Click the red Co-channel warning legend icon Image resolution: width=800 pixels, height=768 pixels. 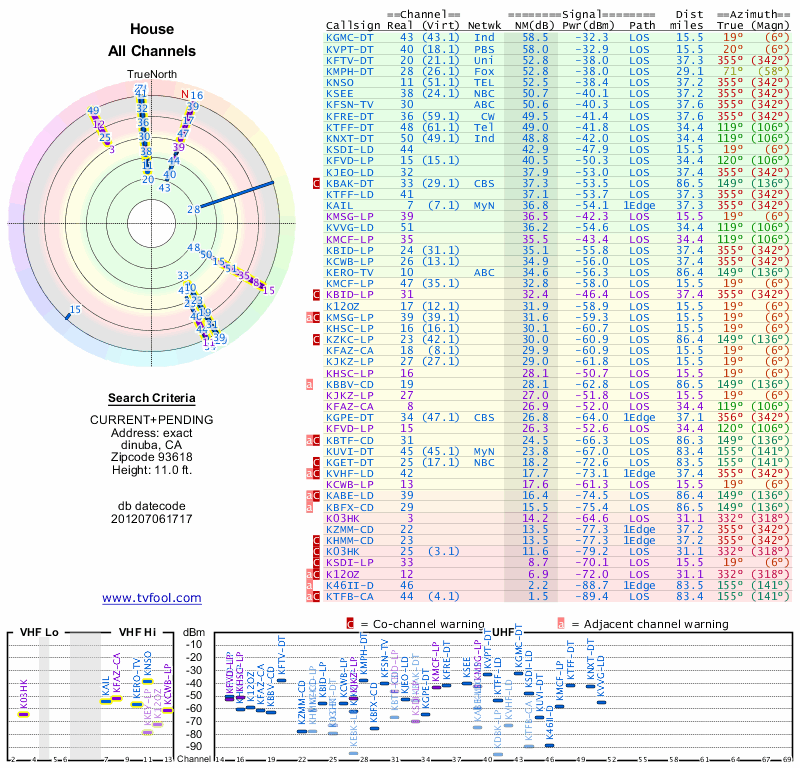[x=350, y=624]
